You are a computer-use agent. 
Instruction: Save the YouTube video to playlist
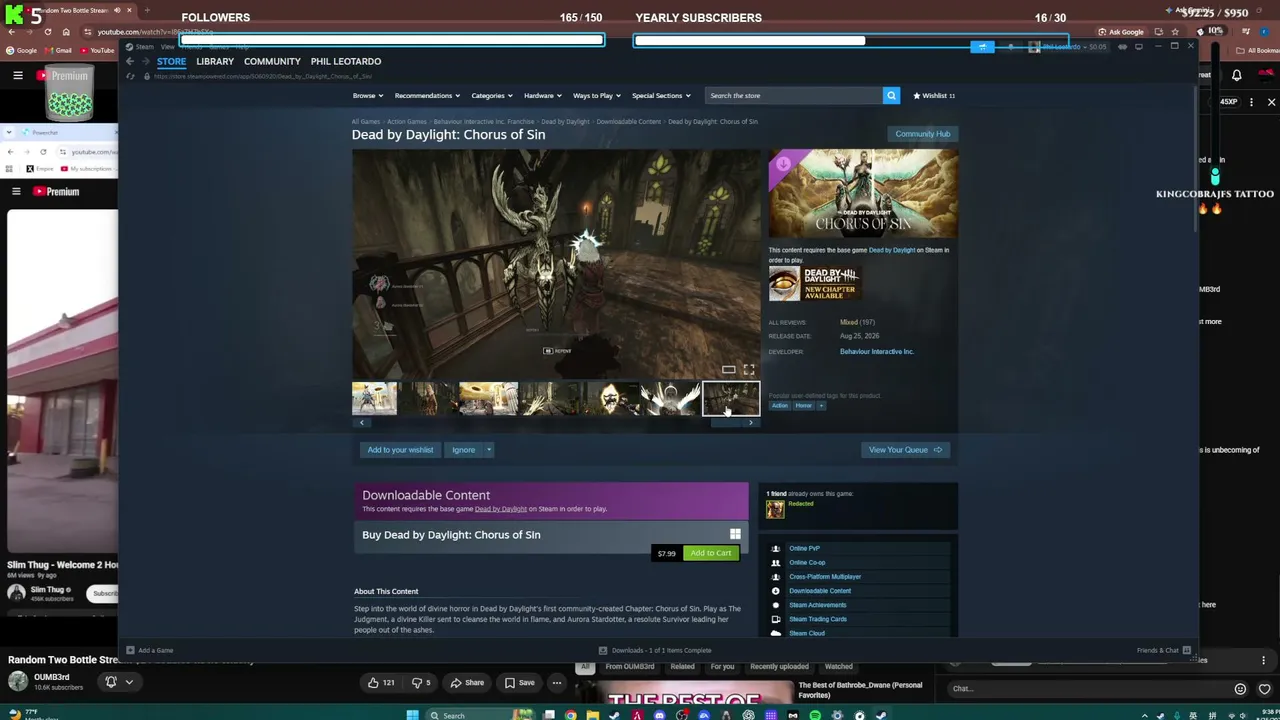(x=519, y=683)
